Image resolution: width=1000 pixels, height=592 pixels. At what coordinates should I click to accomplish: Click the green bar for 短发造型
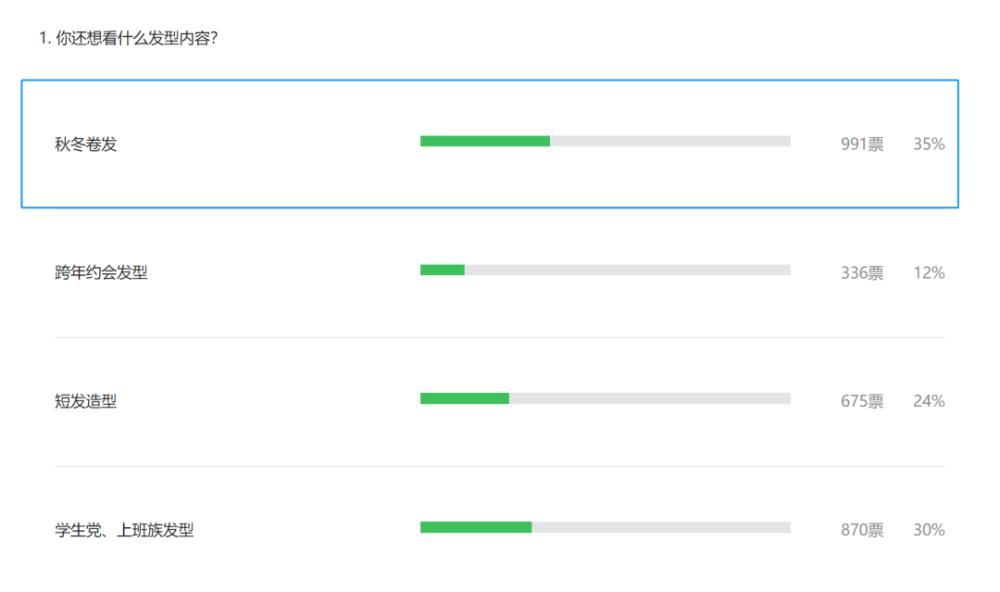(464, 398)
